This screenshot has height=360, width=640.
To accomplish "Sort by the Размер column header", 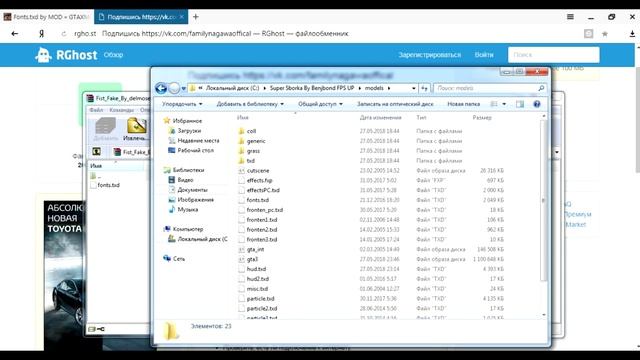I will pyautogui.click(x=482, y=118).
